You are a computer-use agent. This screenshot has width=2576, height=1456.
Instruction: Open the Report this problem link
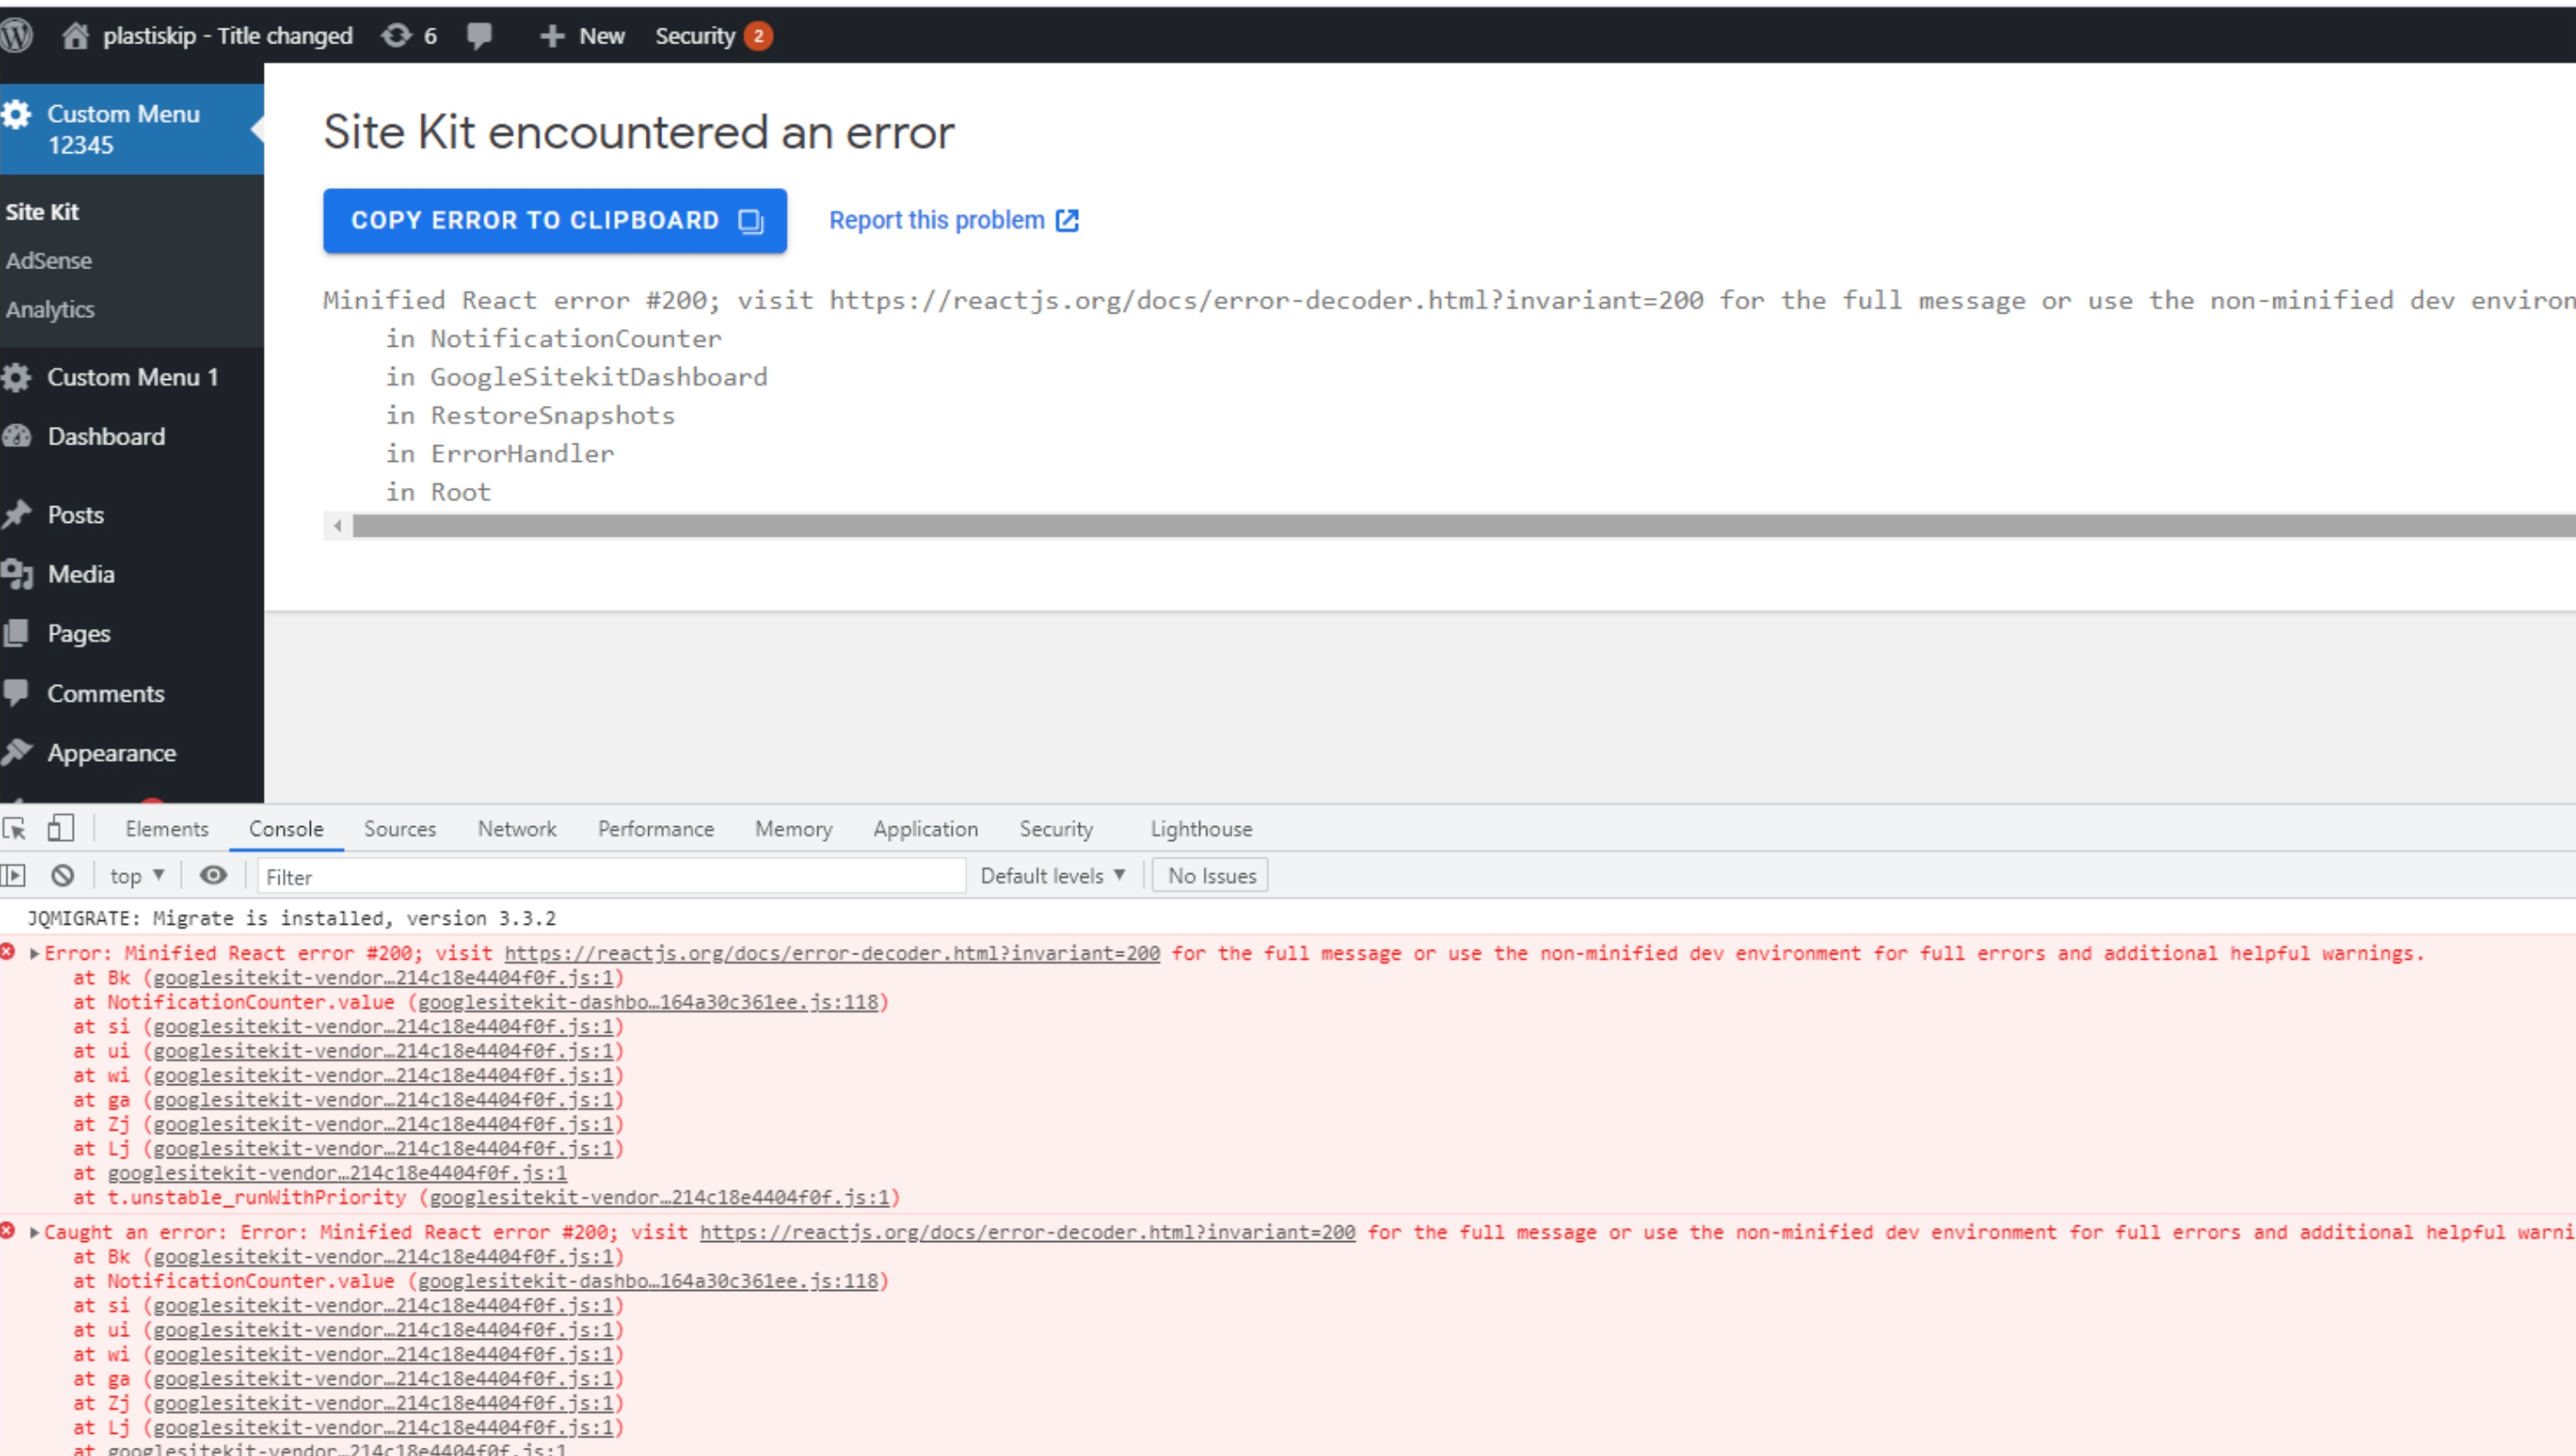point(954,220)
